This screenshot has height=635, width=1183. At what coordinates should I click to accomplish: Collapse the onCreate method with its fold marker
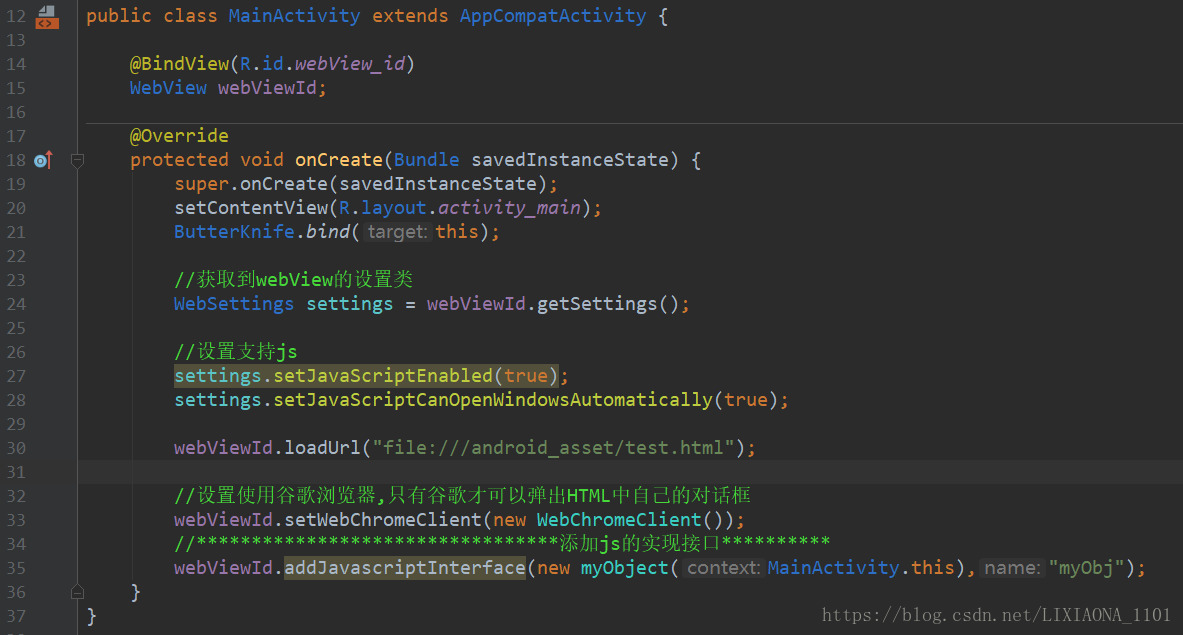point(77,160)
